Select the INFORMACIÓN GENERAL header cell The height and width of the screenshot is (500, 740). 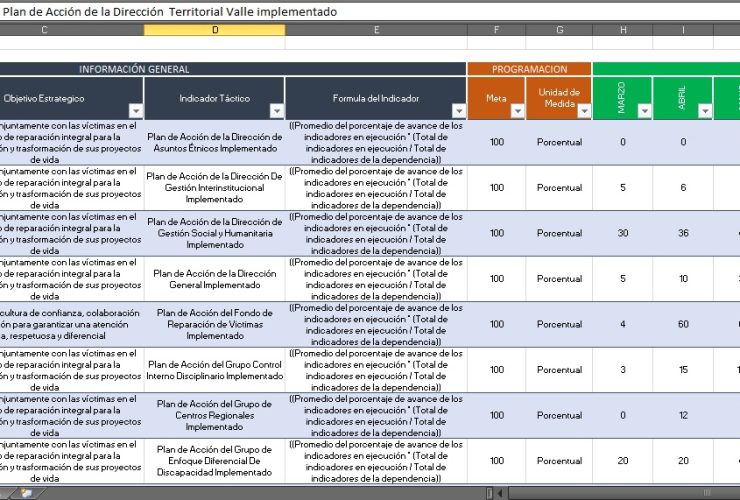coord(233,69)
